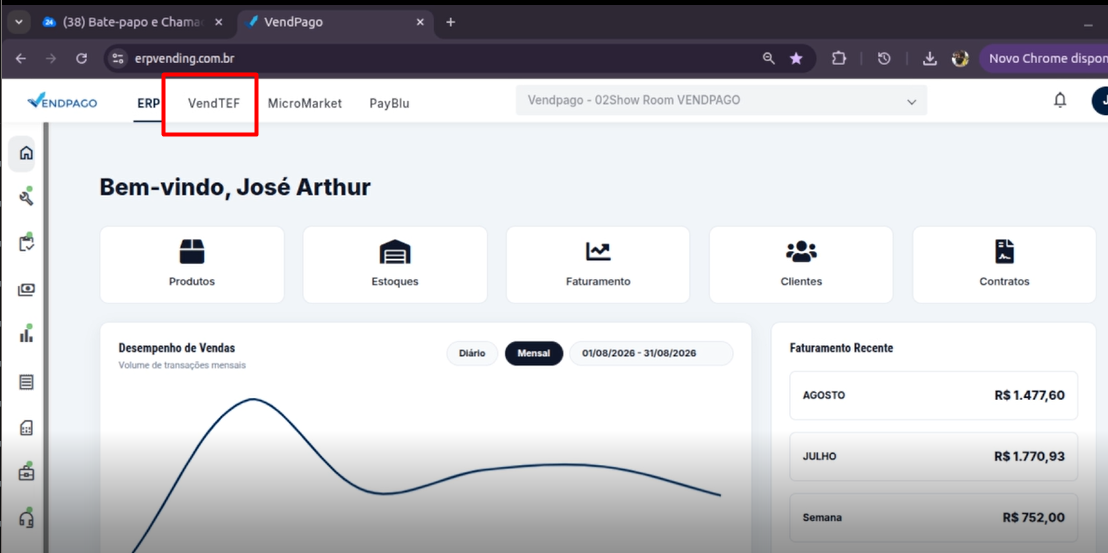
Task: Open the briefcase sidebar icon
Action: click(26, 472)
